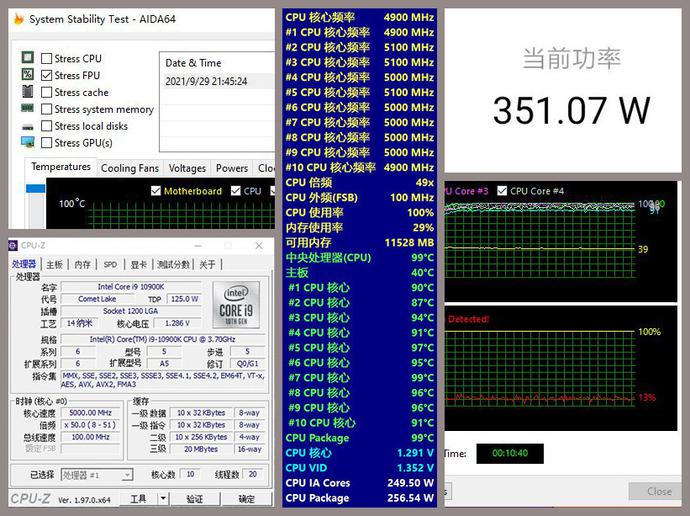Switch to the Powers tab
The image size is (690, 516).
(232, 168)
